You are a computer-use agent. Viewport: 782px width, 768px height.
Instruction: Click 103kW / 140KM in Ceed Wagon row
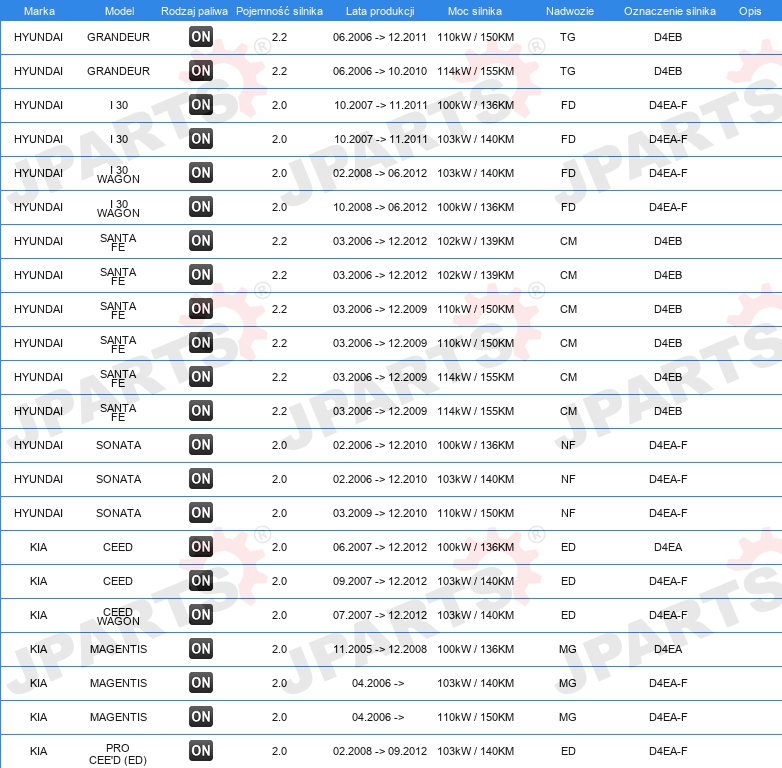point(475,615)
